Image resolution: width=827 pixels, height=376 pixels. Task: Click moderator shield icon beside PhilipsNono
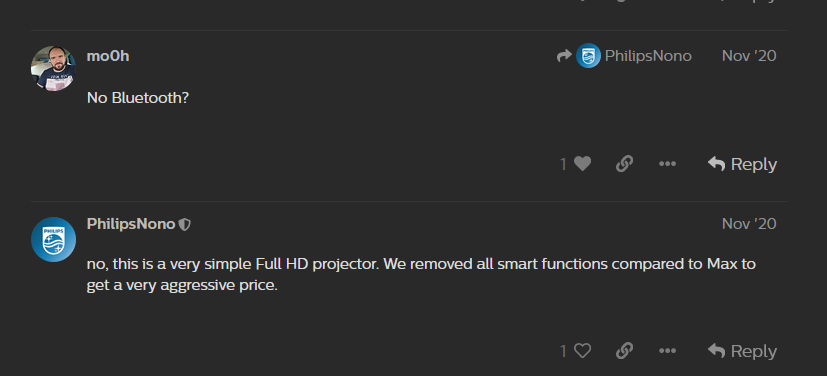pos(185,225)
